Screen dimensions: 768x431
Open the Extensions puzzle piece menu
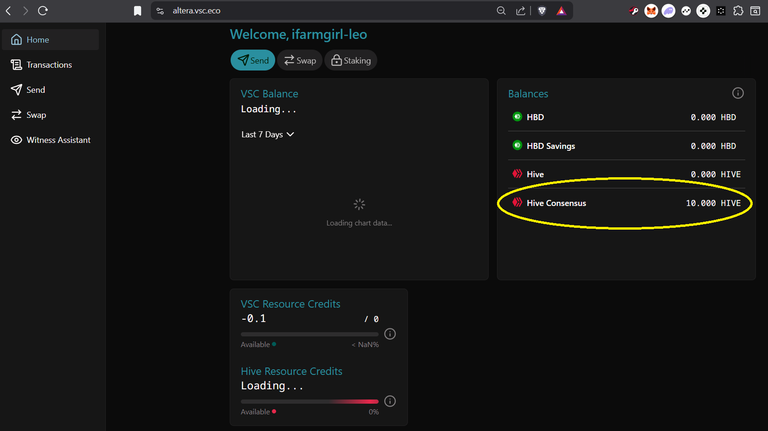(x=738, y=11)
